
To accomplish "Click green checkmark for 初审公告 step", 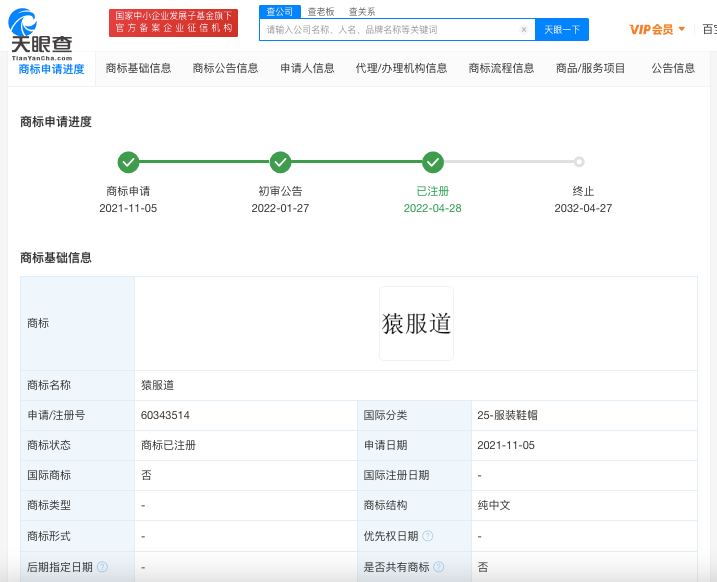I will point(280,162).
